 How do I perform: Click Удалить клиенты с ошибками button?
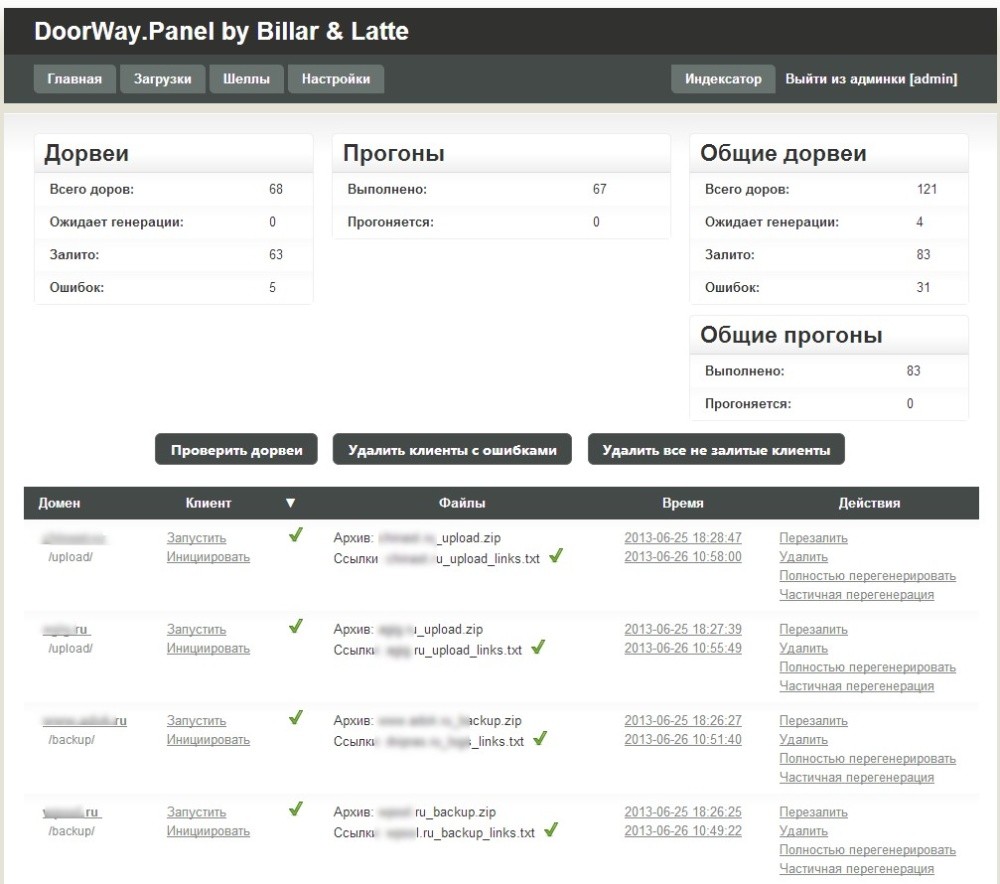point(452,450)
